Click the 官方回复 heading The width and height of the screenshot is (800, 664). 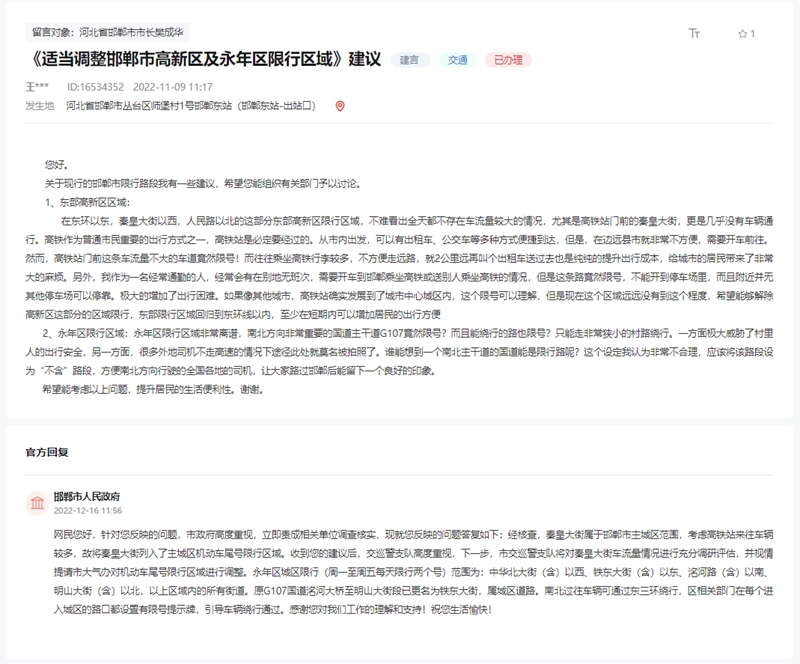[47, 452]
